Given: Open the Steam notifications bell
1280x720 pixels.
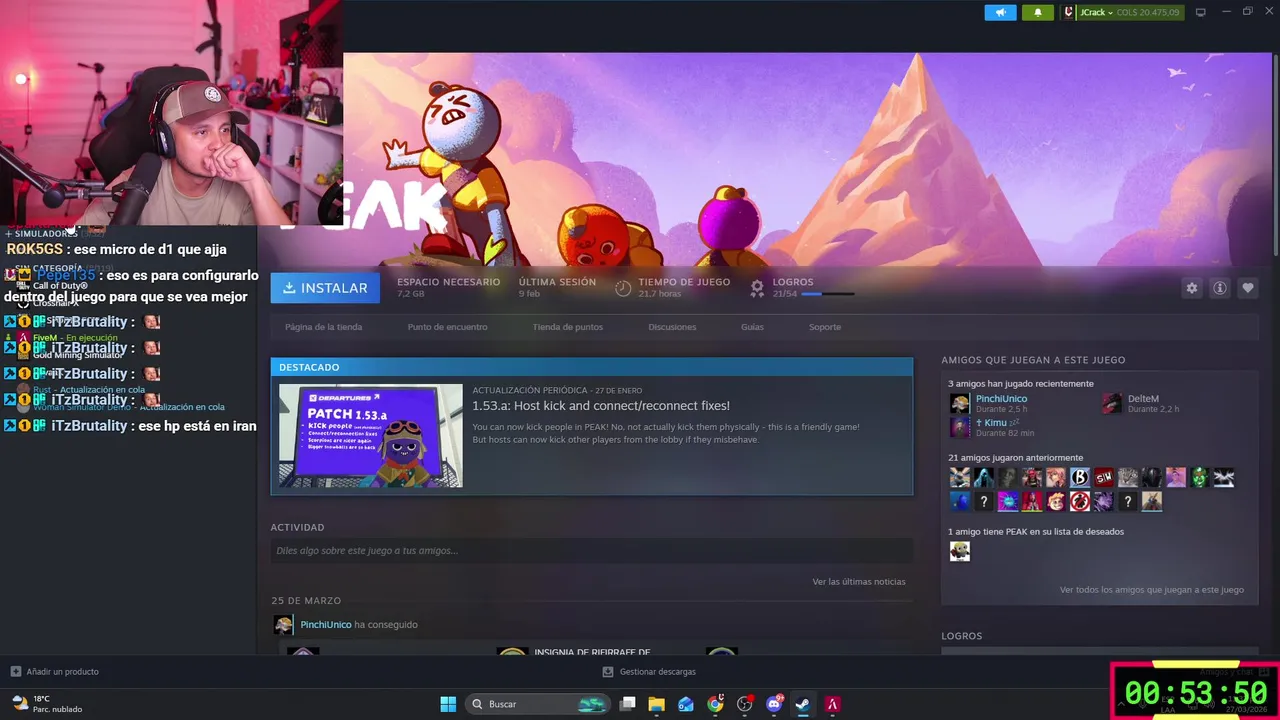Looking at the screenshot, I should click(x=1037, y=12).
